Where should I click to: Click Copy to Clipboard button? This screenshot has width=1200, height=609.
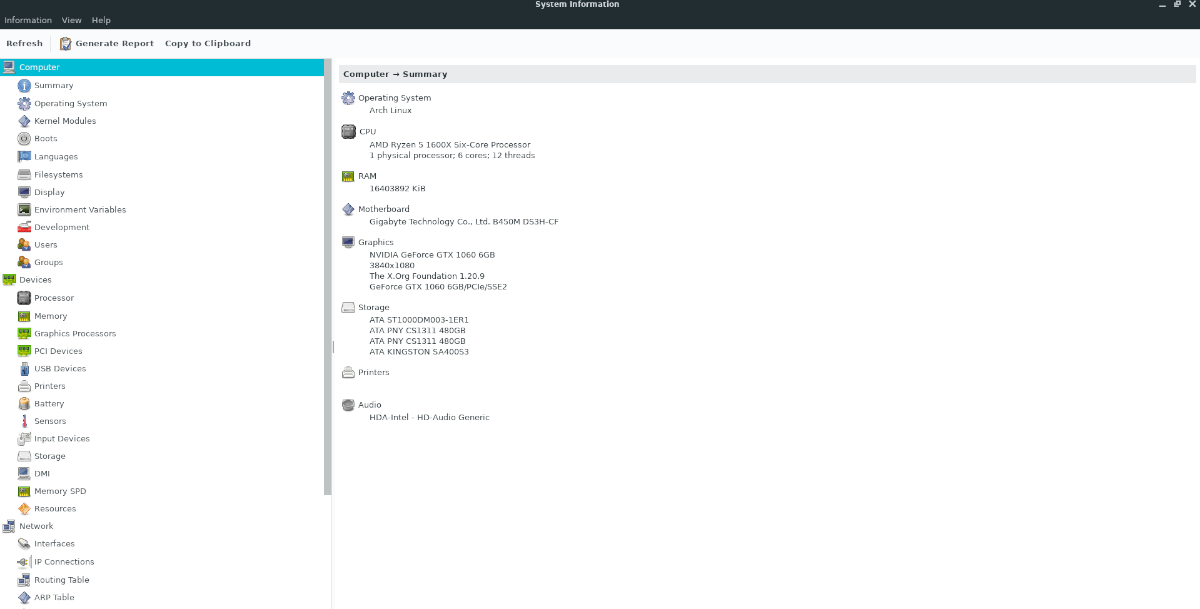coord(208,43)
